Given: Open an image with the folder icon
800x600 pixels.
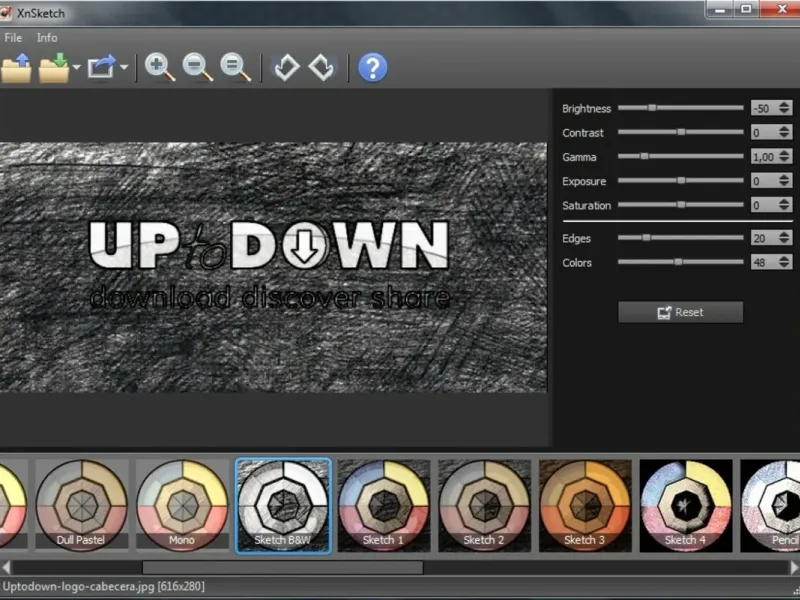Looking at the screenshot, I should 16,68.
